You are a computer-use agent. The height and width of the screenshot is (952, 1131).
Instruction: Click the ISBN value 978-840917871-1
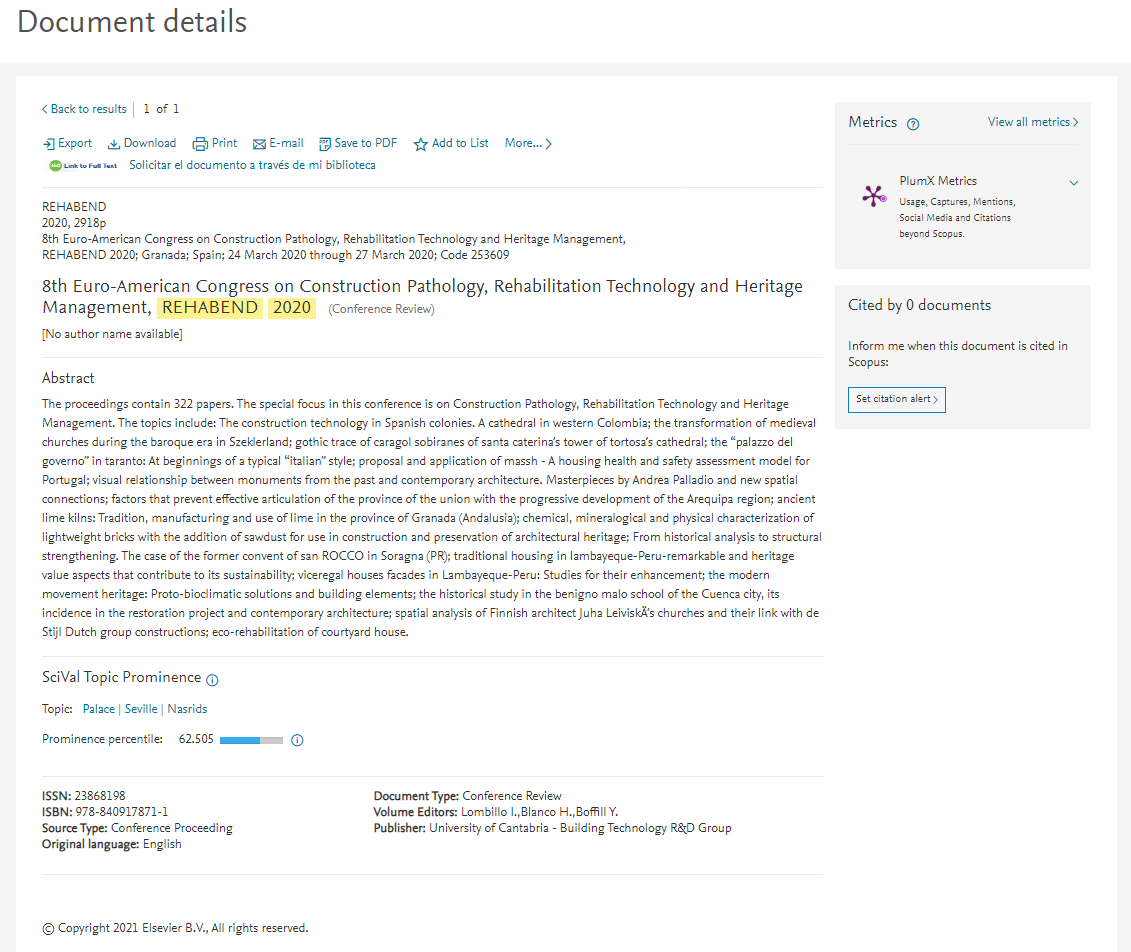tap(122, 812)
